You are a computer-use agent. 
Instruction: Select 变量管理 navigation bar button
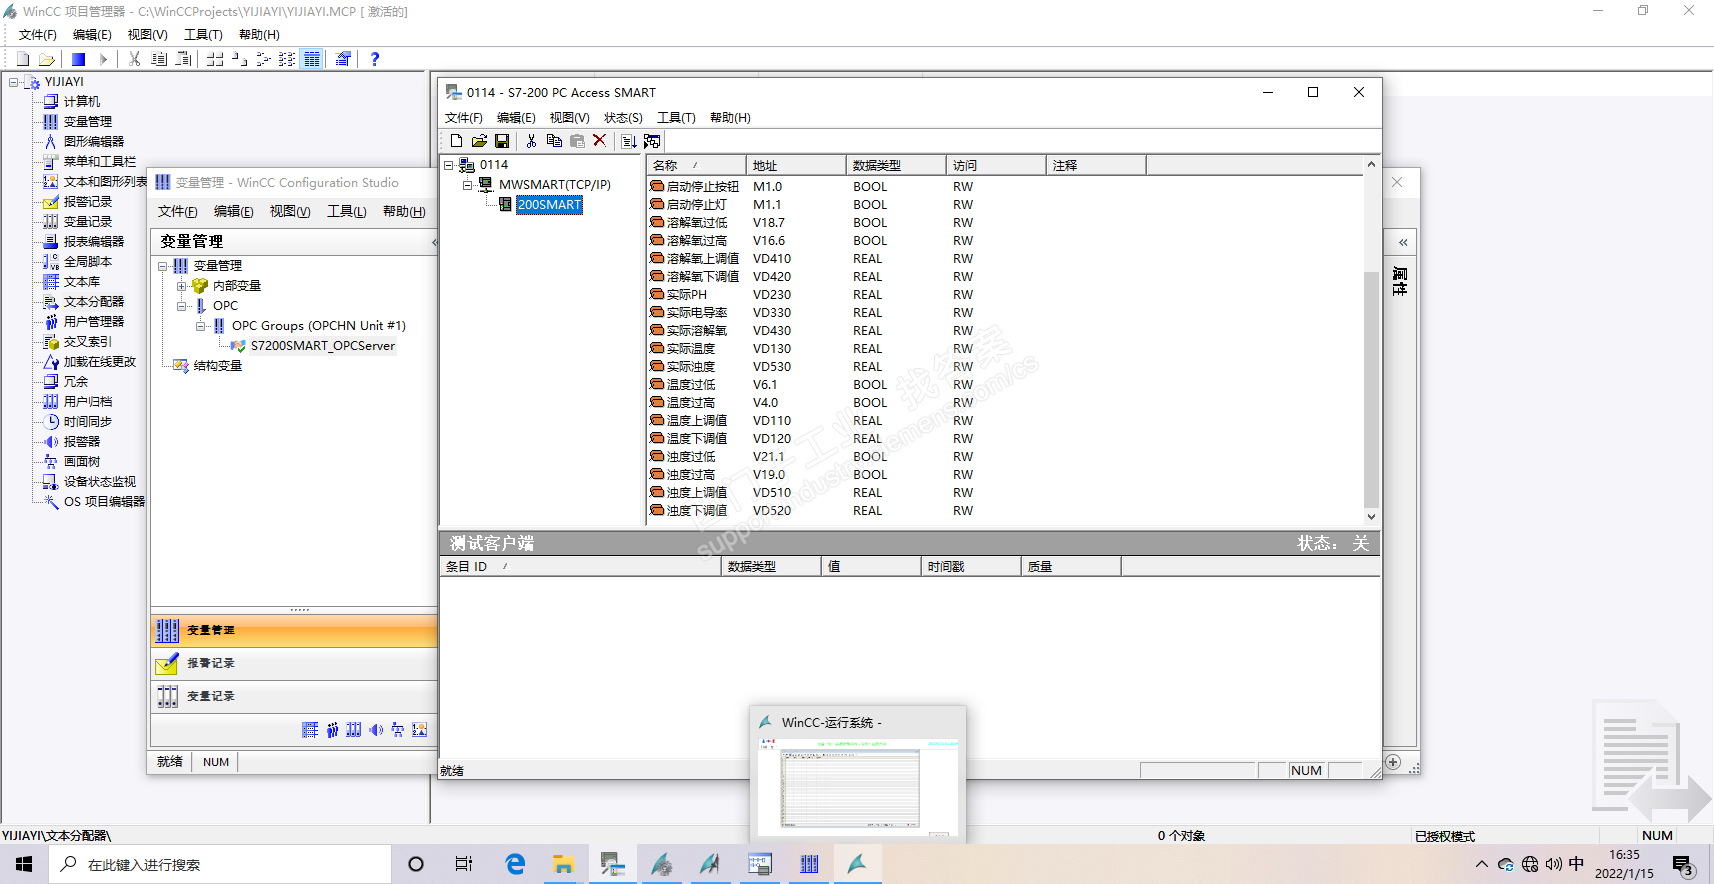(x=294, y=631)
